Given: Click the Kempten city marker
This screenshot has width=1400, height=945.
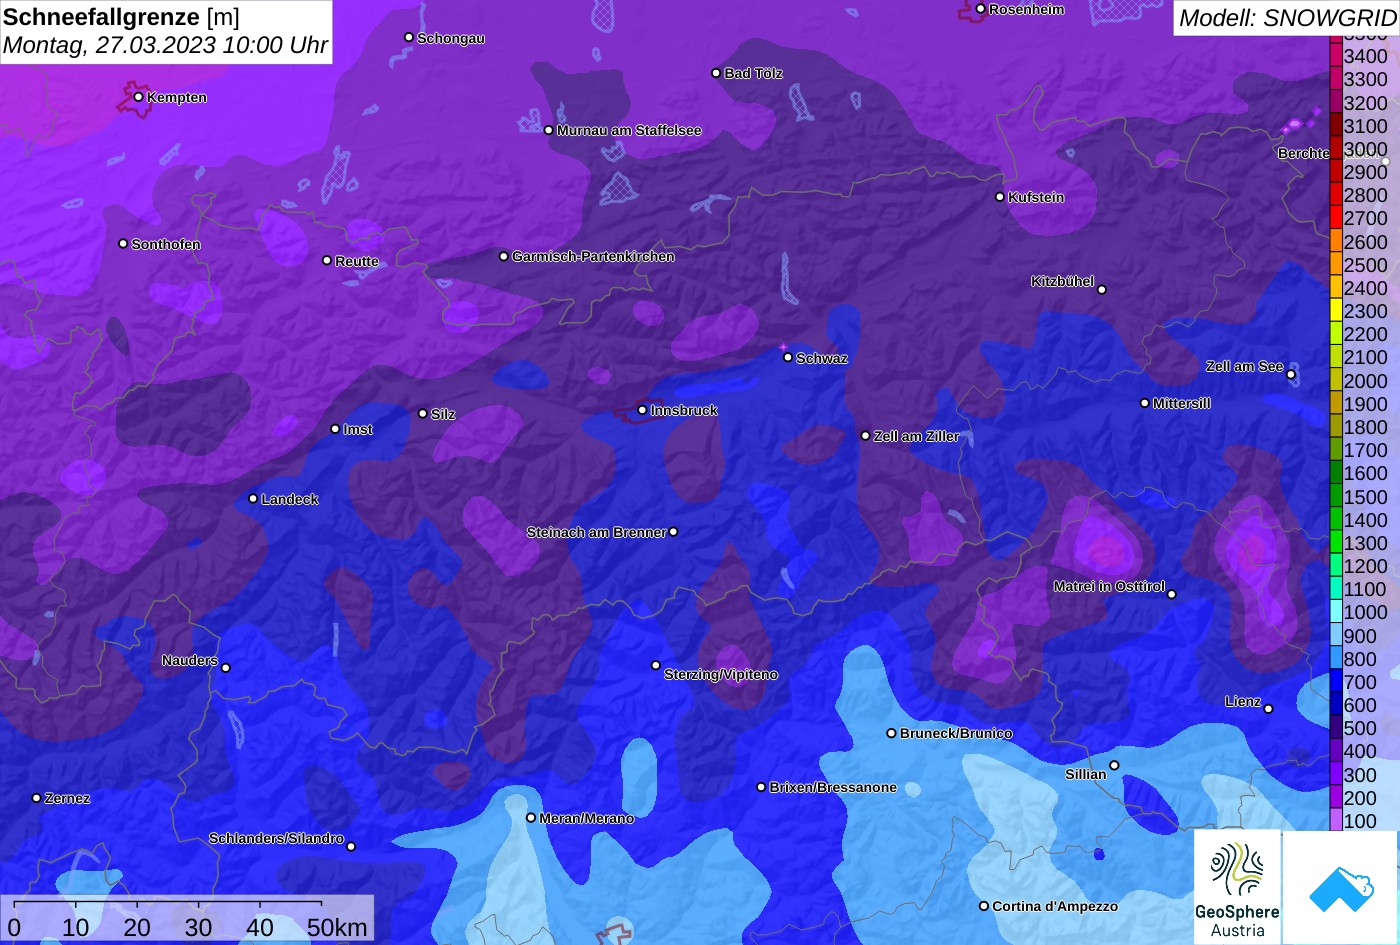Looking at the screenshot, I should coord(138,97).
